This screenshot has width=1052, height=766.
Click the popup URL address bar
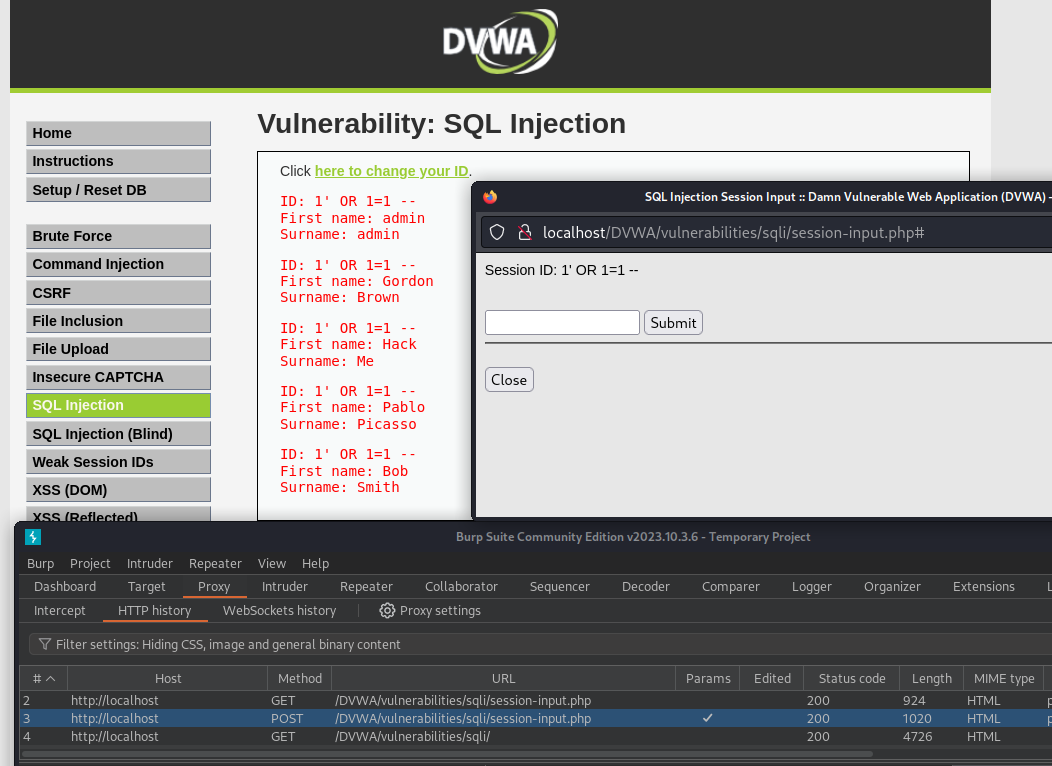(765, 233)
